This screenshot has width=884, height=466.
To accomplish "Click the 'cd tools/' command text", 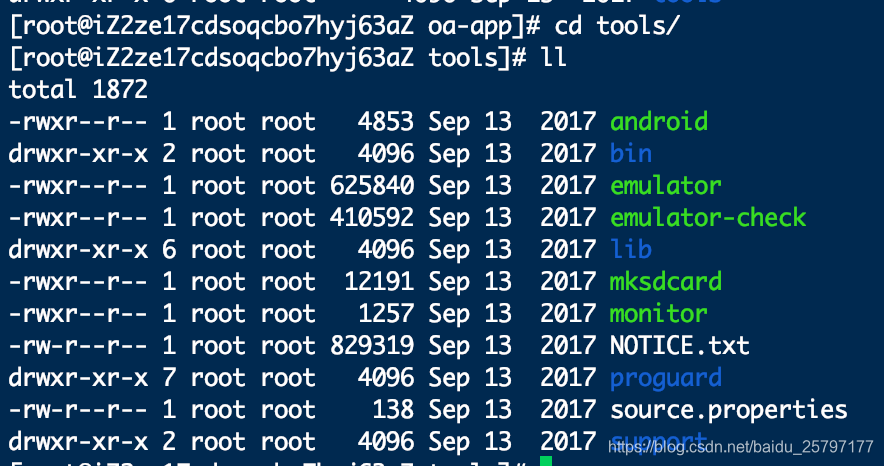I will pyautogui.click(x=617, y=26).
